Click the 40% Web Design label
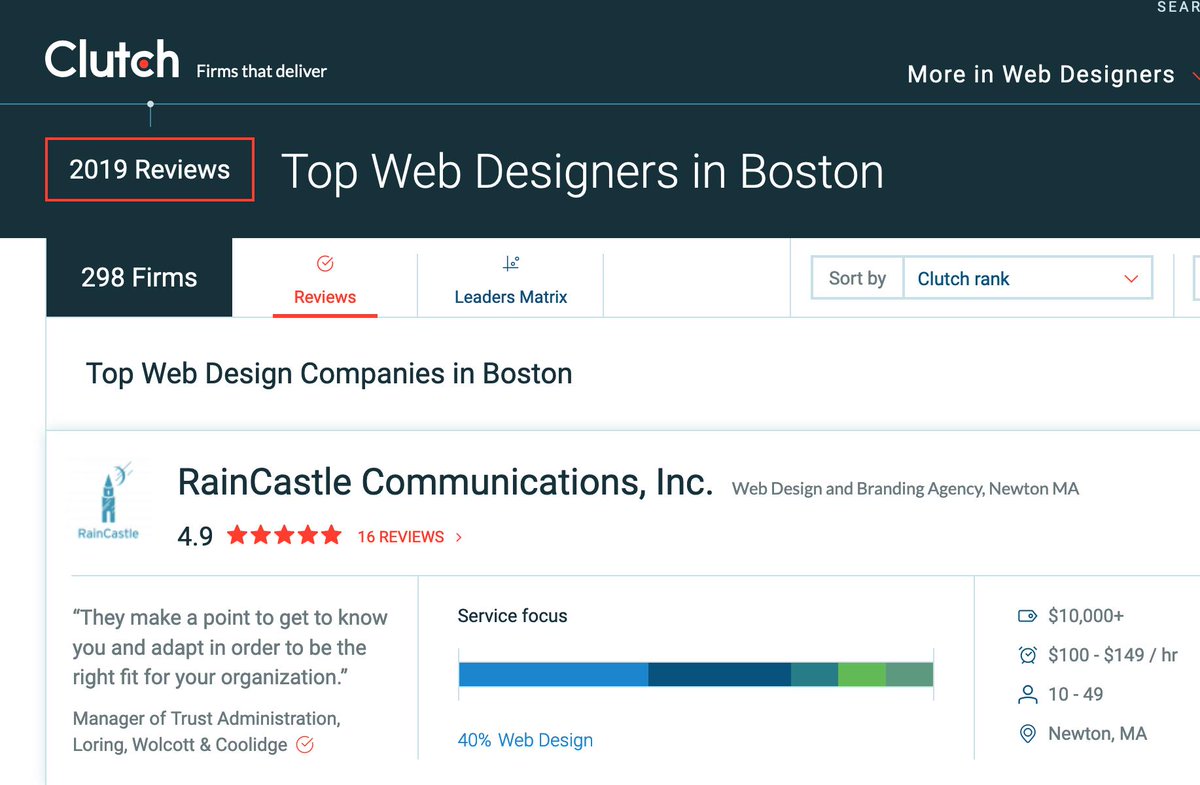 (525, 740)
